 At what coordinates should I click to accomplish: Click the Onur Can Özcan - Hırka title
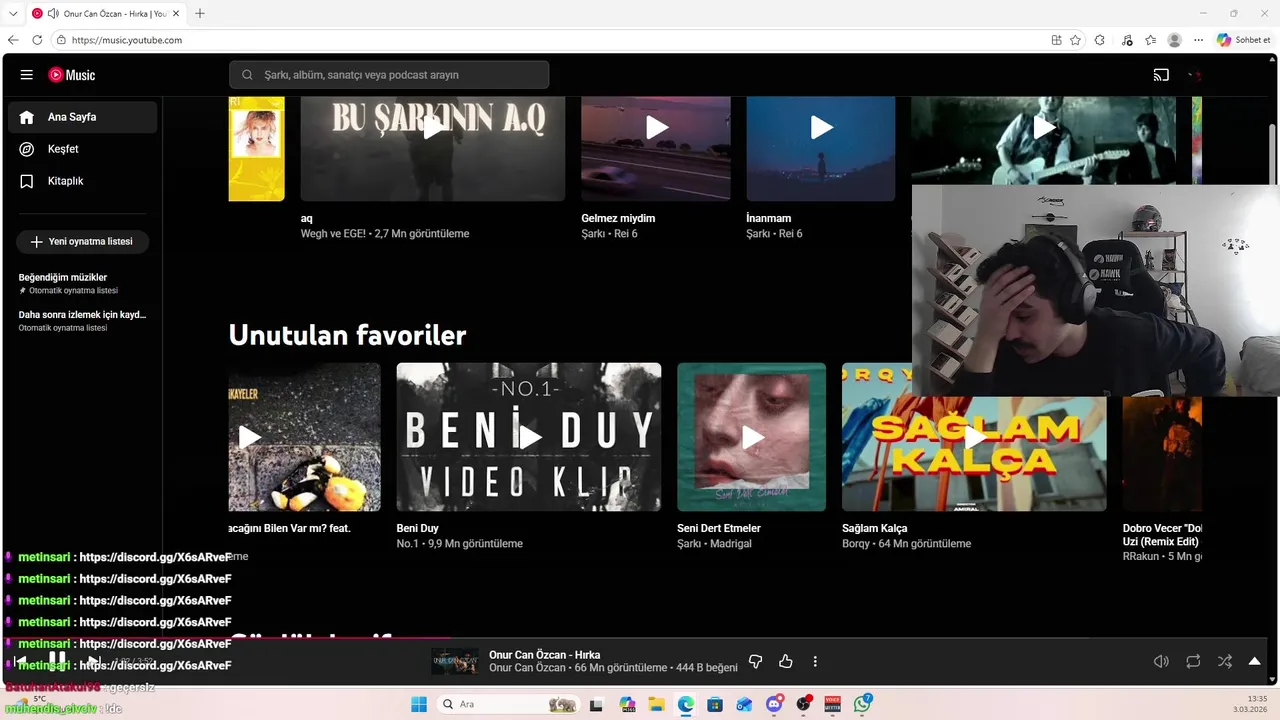click(545, 655)
